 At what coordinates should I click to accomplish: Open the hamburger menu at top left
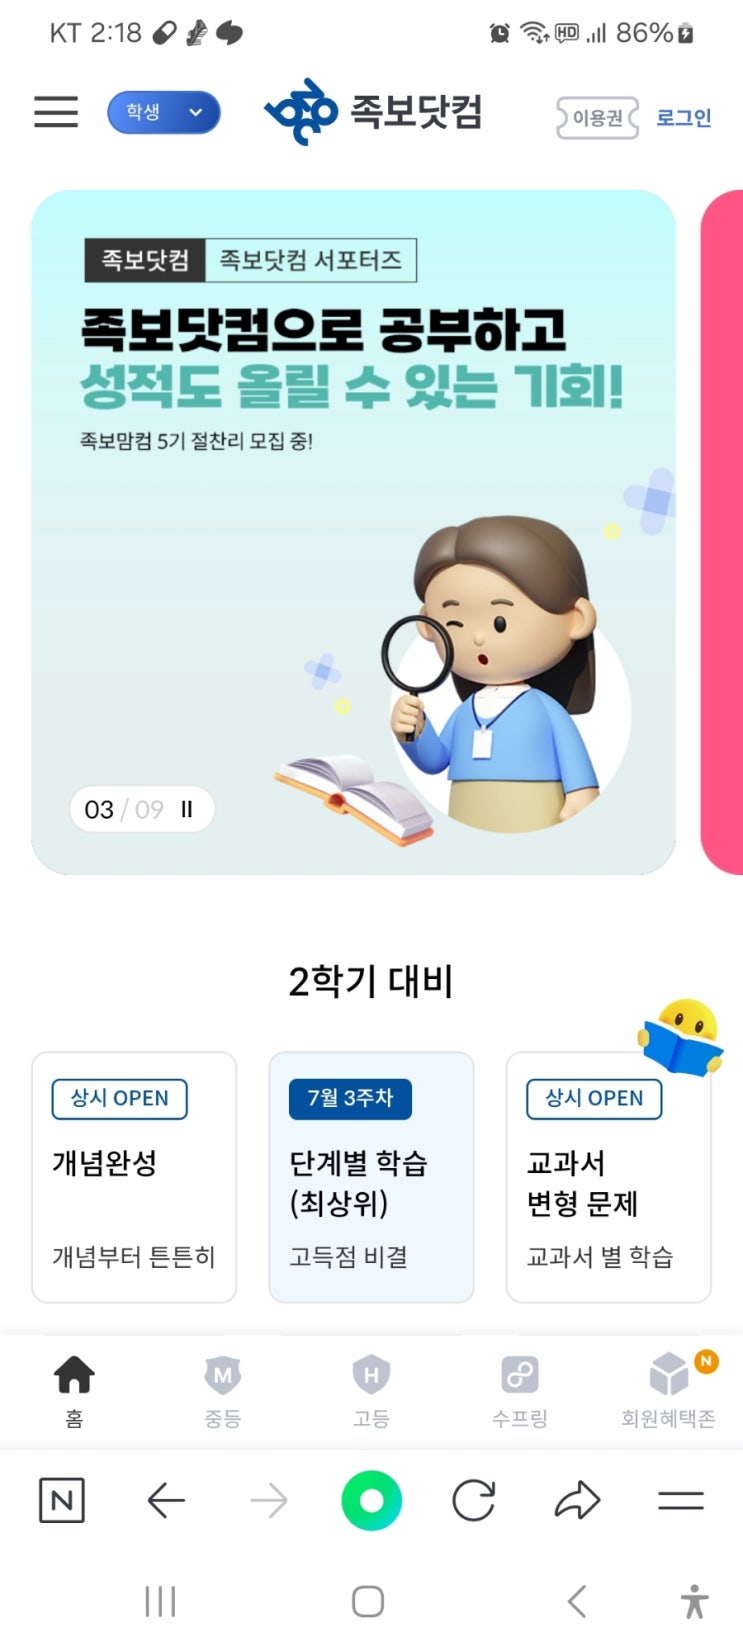click(x=56, y=112)
